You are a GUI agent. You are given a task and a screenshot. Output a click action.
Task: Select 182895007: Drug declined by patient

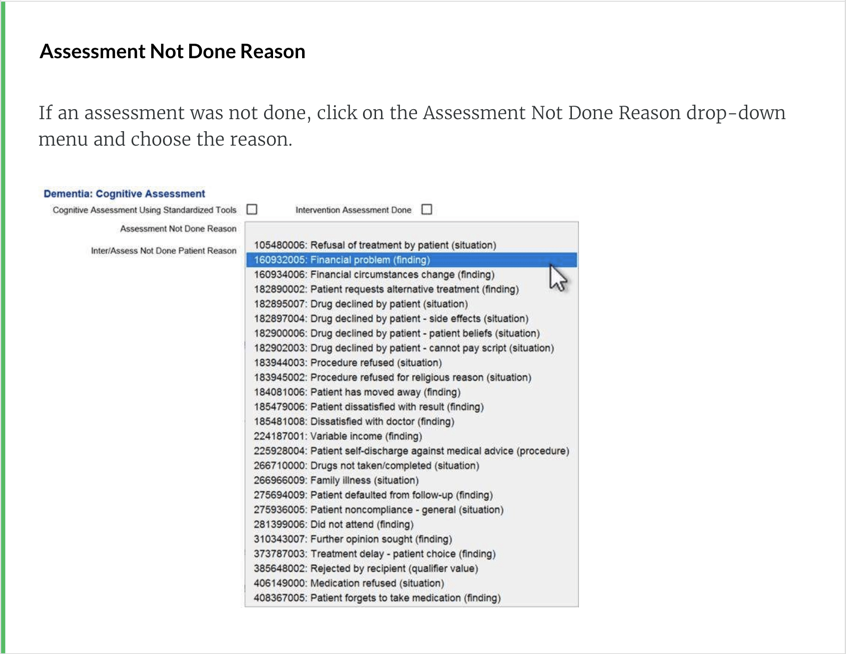click(360, 304)
